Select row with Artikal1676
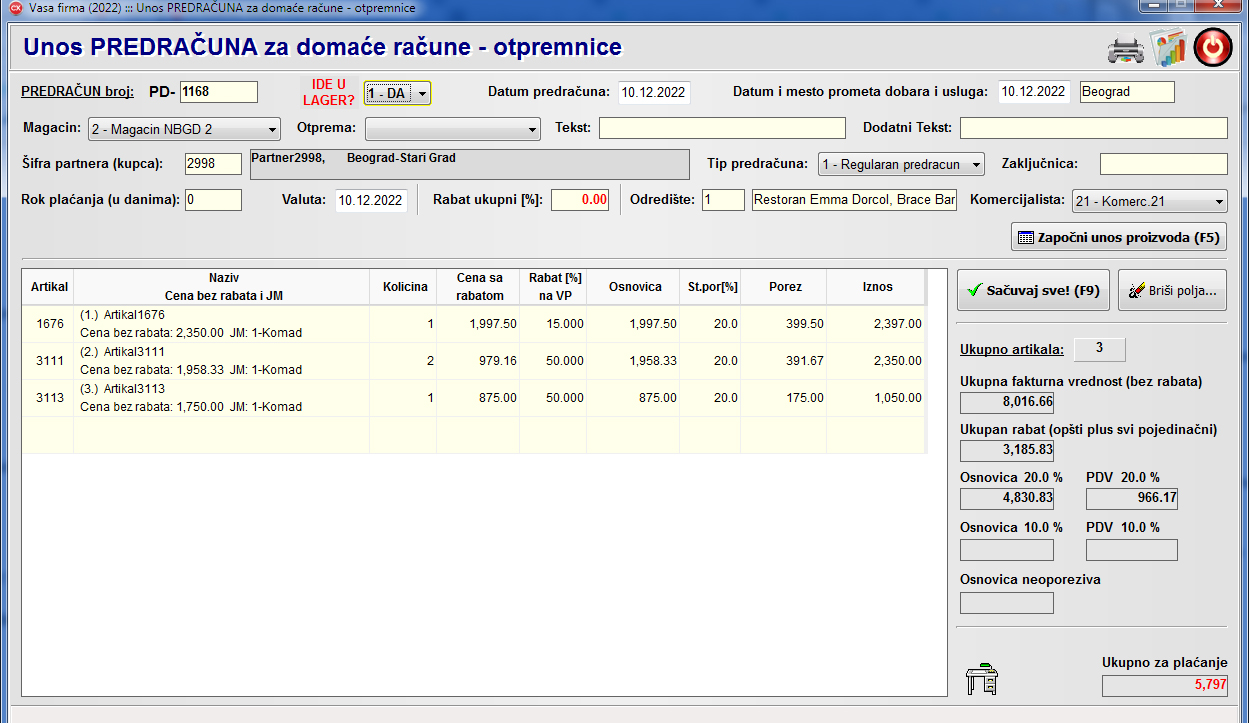 475,324
